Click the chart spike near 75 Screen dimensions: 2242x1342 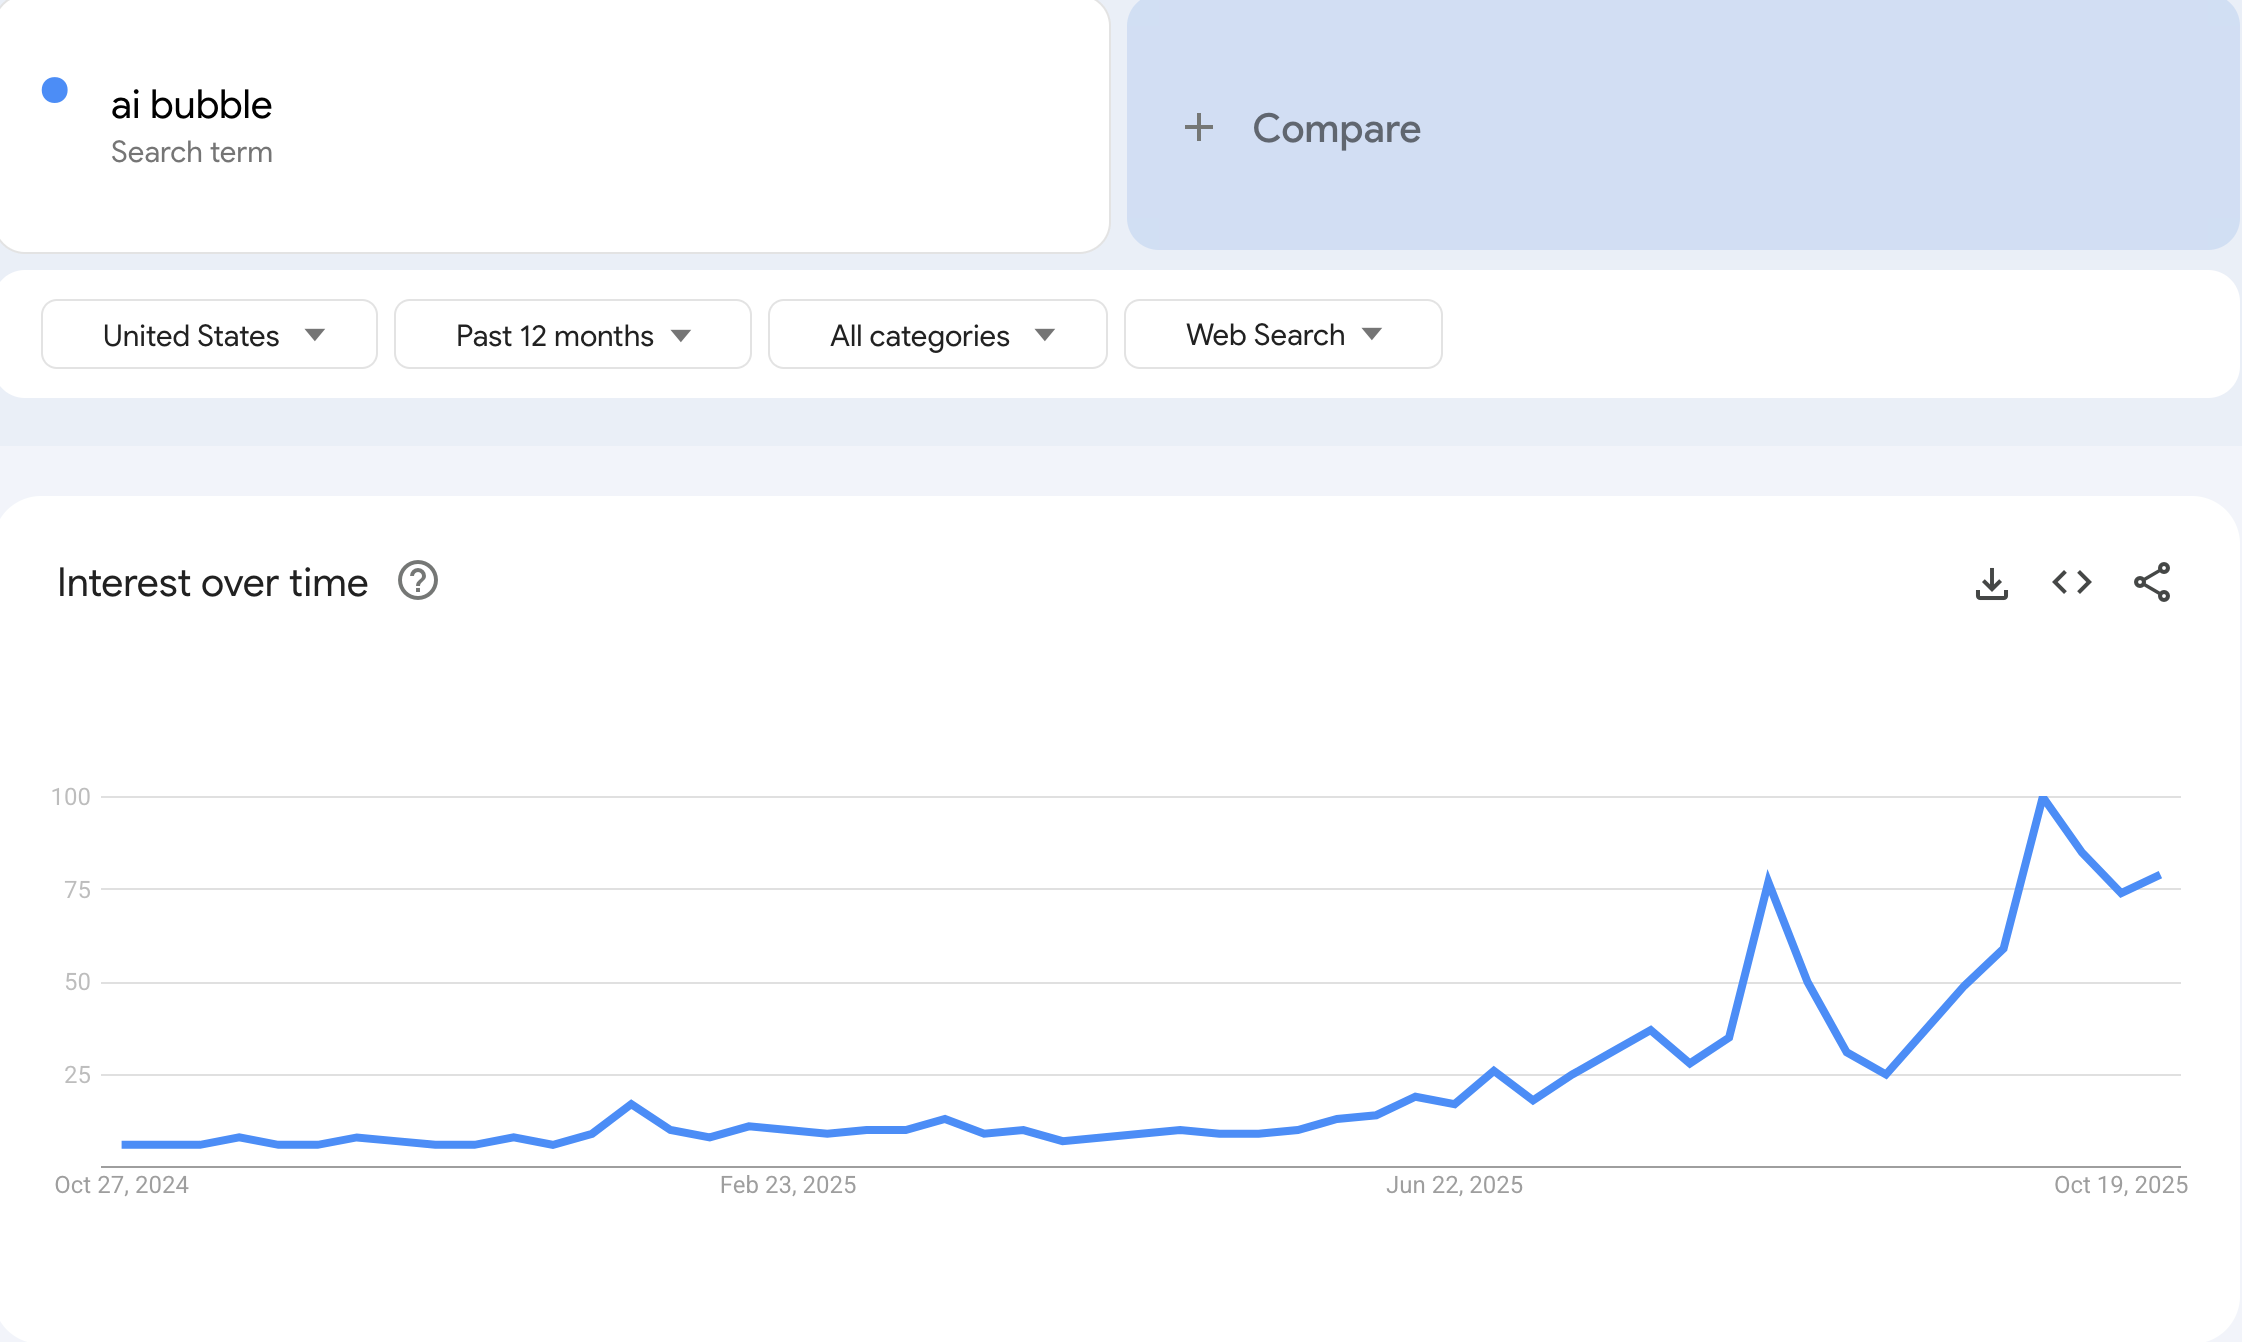pos(1768,883)
